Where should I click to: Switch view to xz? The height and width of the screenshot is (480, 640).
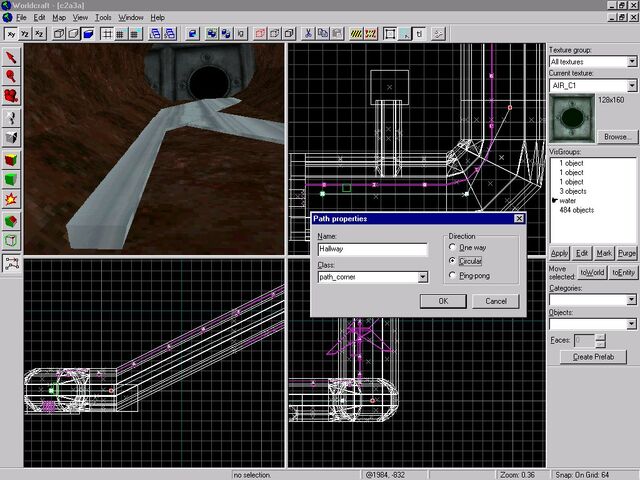click(x=39, y=34)
